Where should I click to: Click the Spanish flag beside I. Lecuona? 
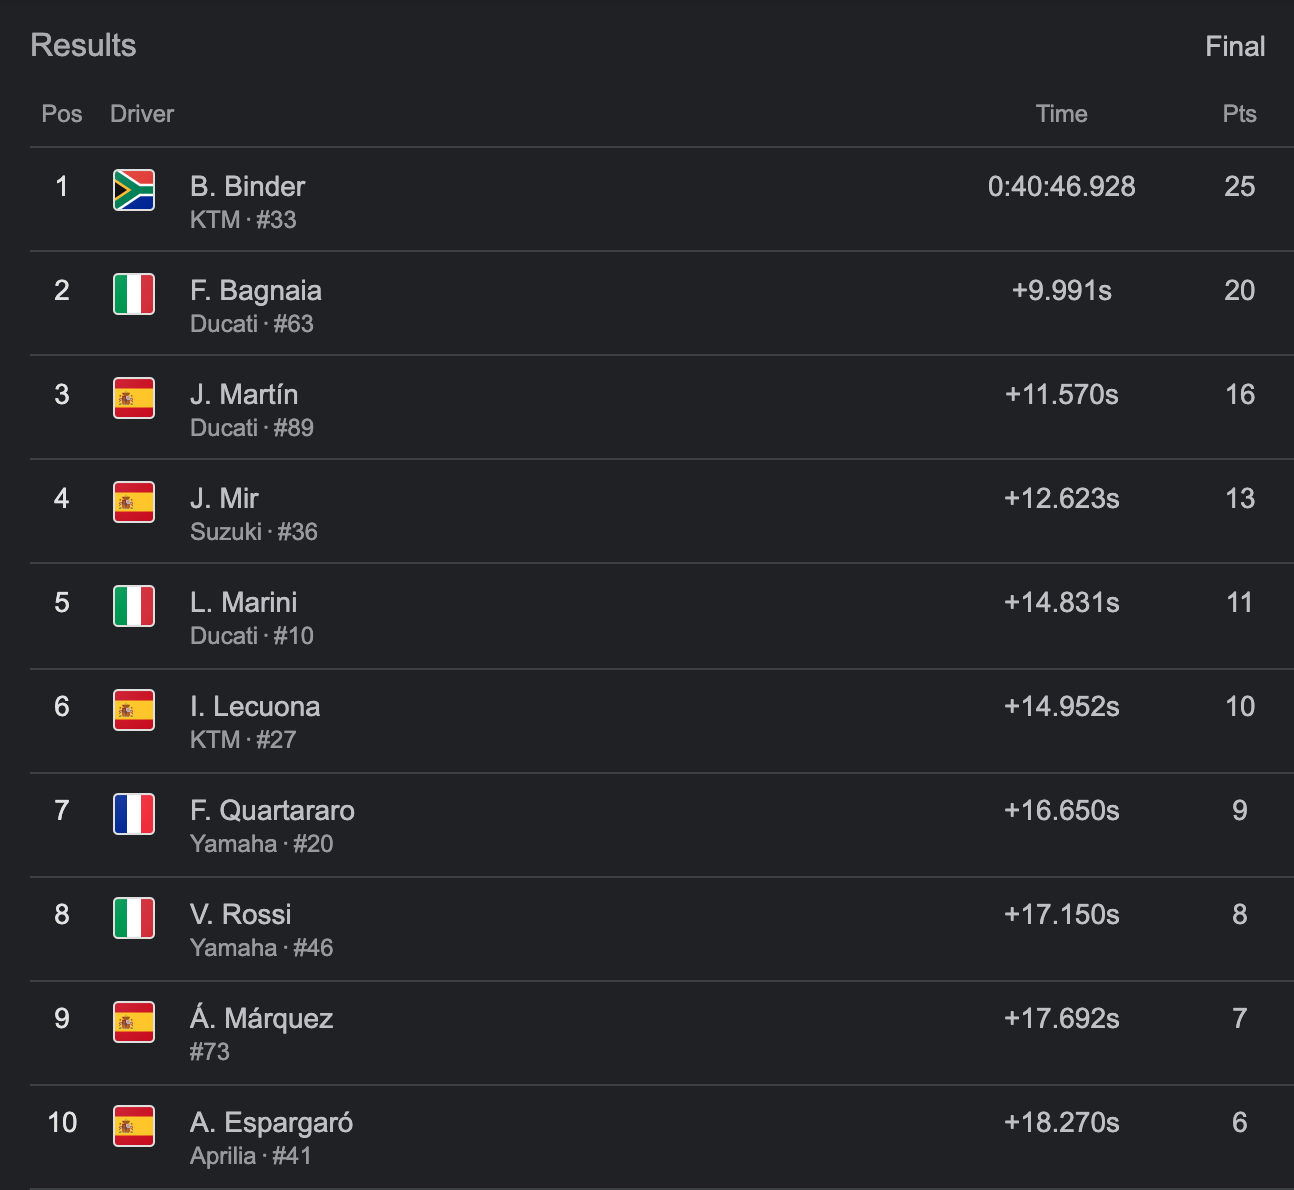(x=134, y=710)
